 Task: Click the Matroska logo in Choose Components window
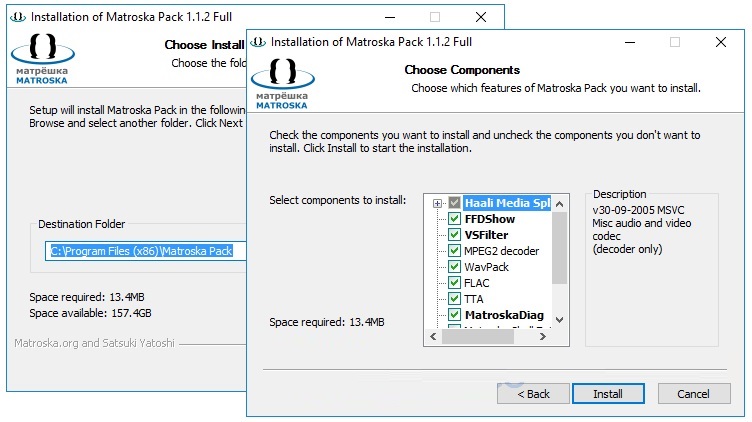click(282, 84)
